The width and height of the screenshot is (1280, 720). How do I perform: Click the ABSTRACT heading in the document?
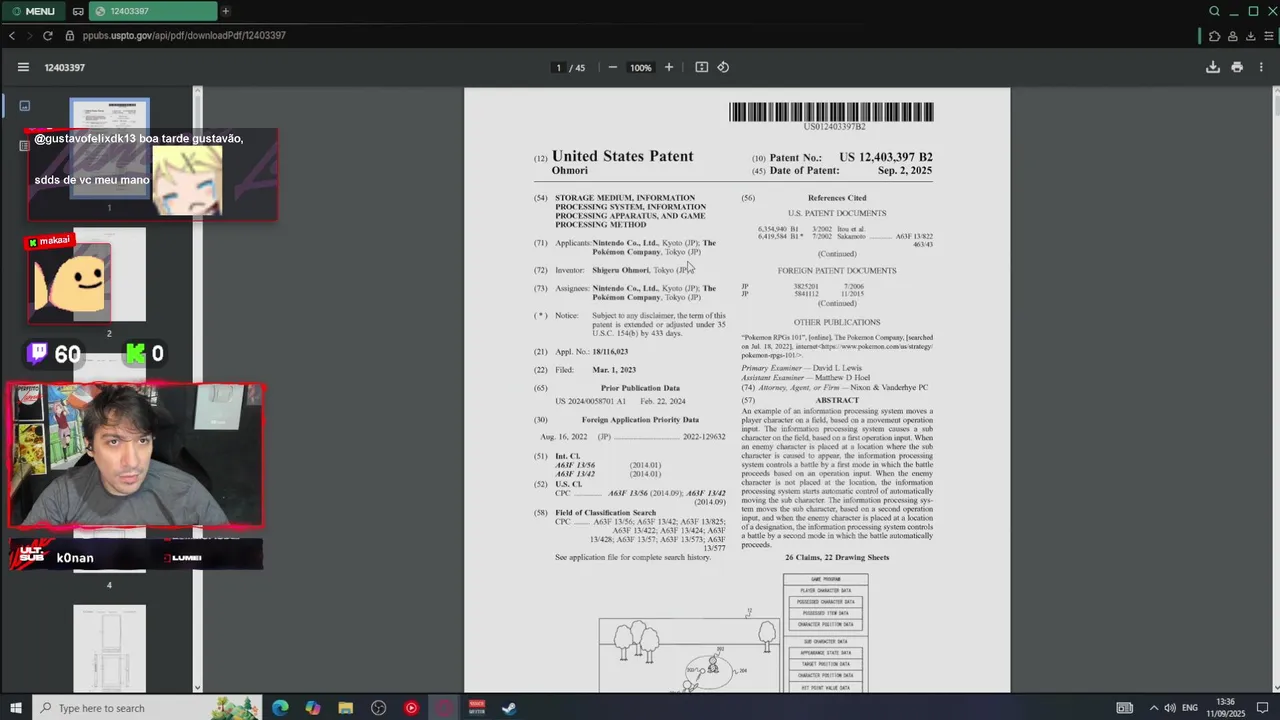pos(837,400)
